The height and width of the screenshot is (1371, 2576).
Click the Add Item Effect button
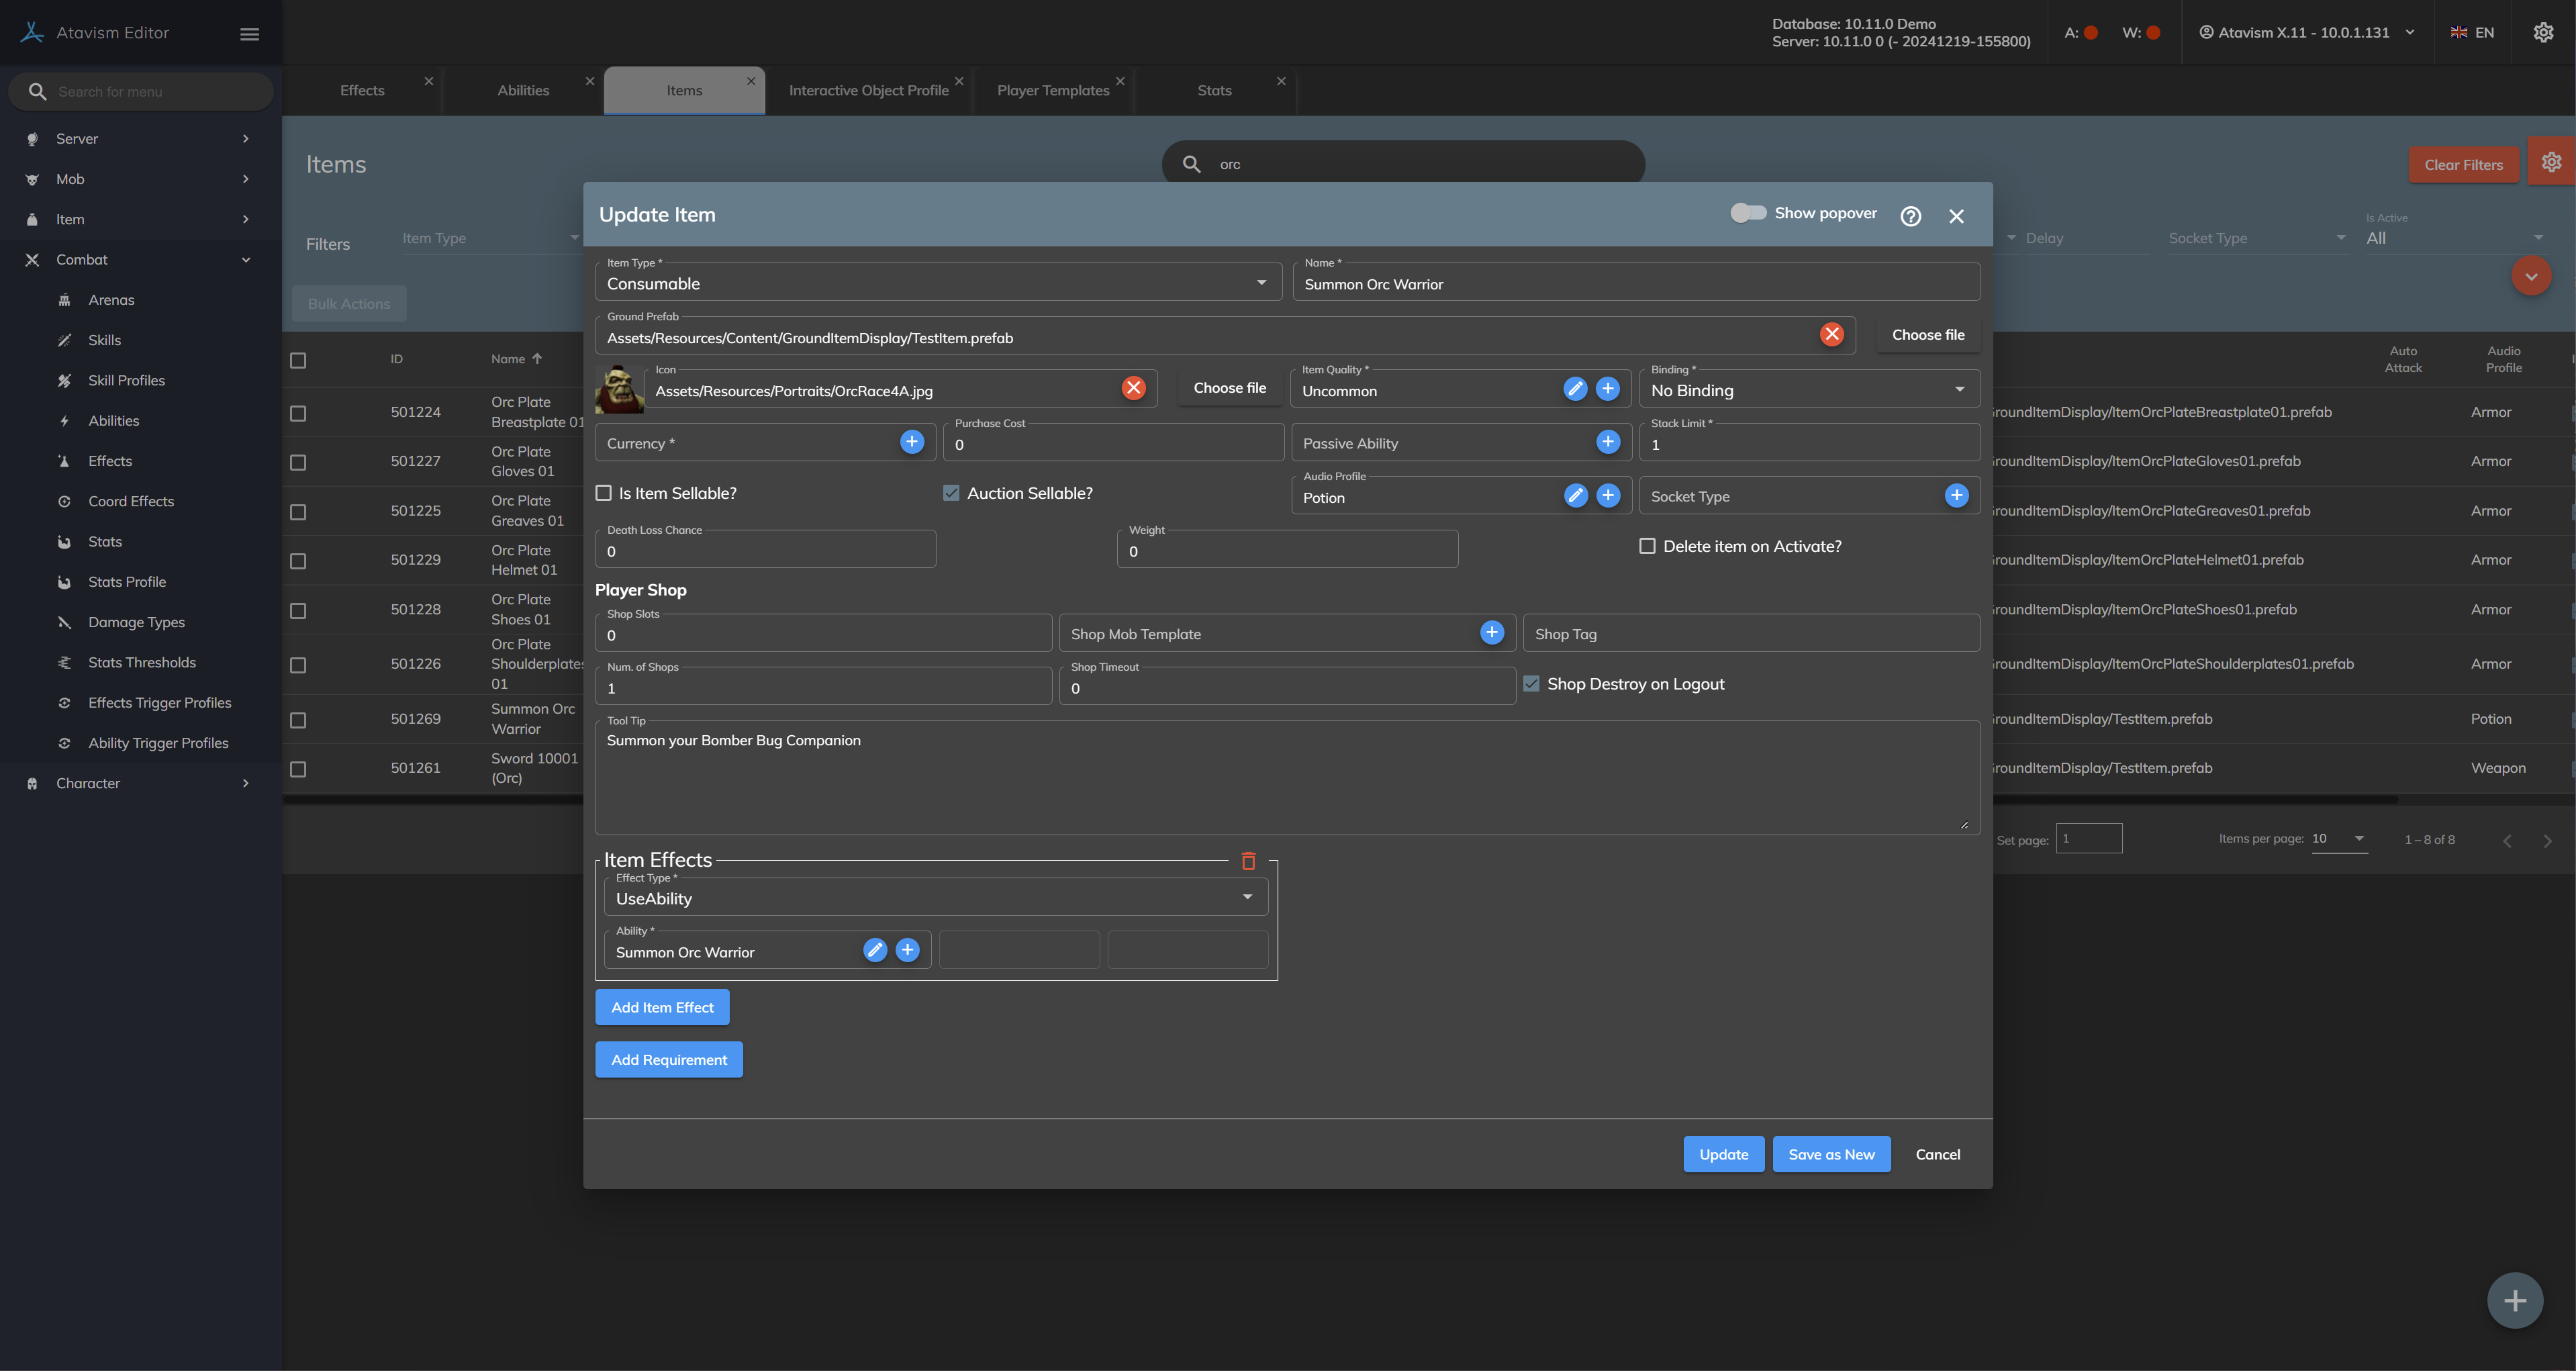[x=662, y=1007]
